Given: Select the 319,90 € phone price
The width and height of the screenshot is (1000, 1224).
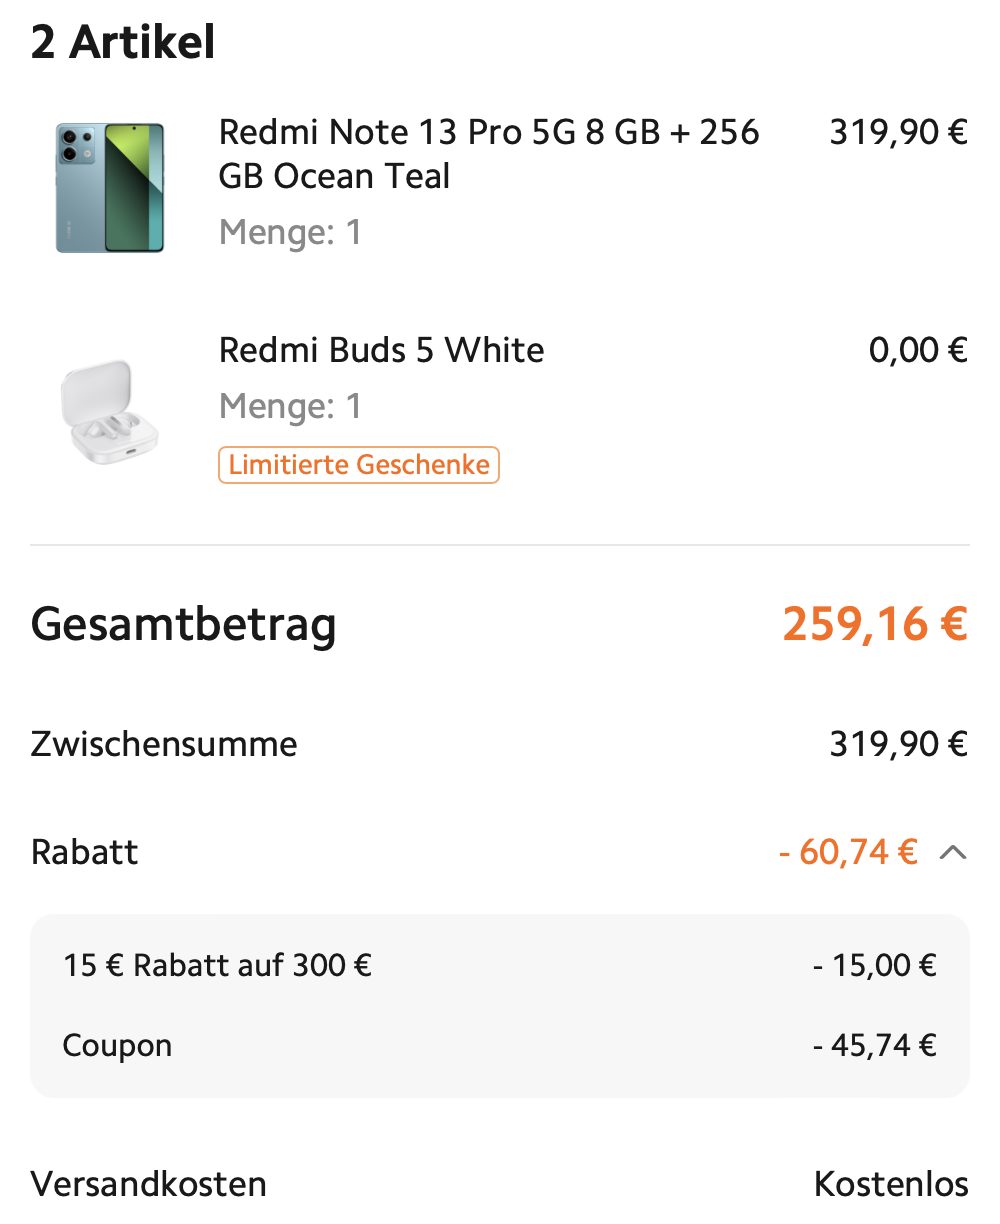Looking at the screenshot, I should (x=897, y=132).
